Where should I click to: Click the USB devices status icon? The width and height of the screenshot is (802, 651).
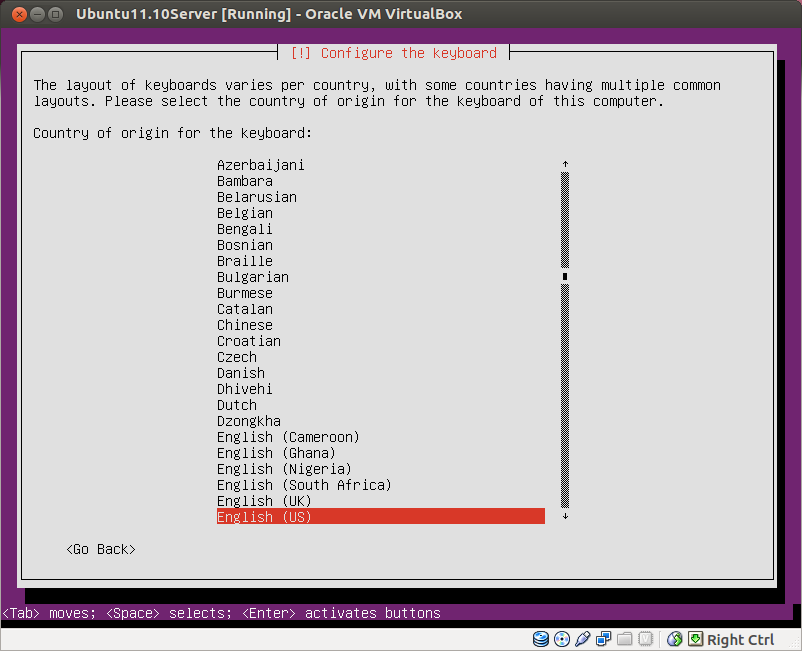(x=583, y=638)
